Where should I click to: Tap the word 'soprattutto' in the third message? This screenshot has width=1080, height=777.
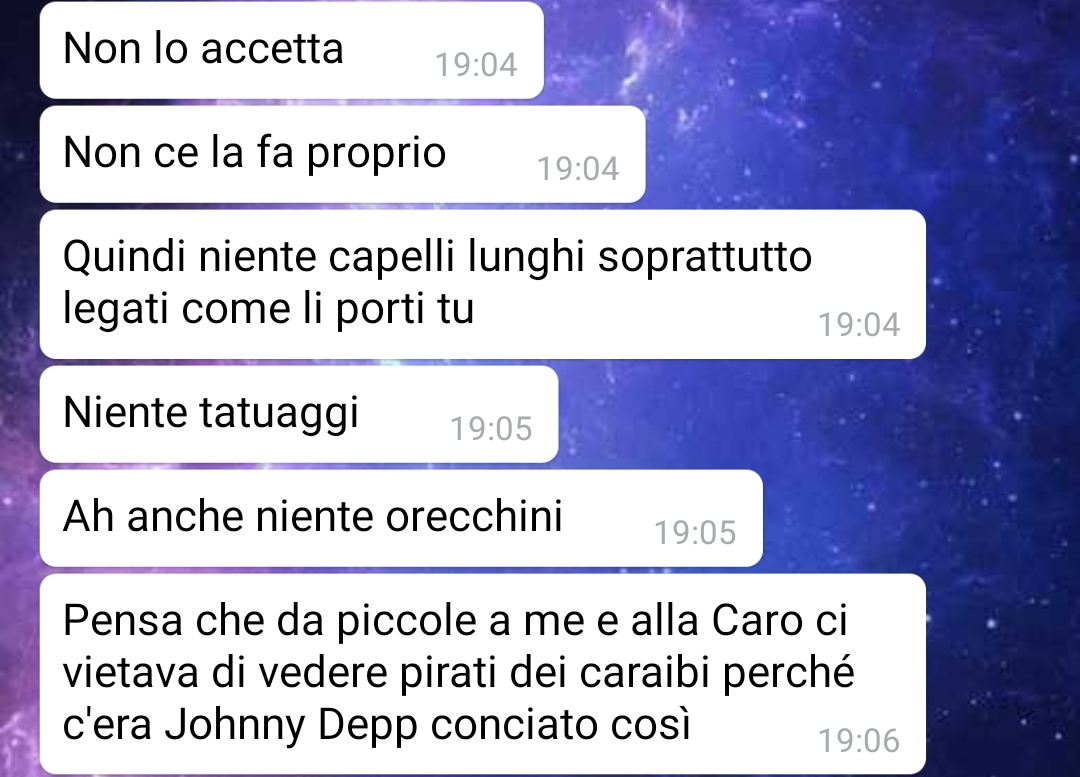click(x=705, y=258)
